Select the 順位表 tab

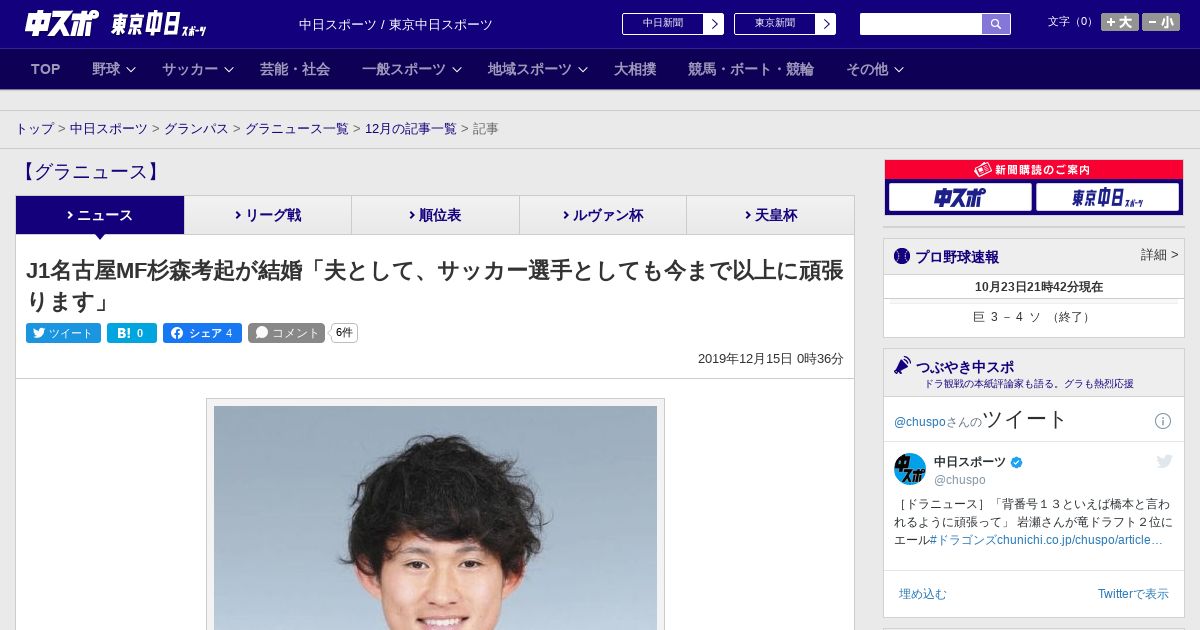point(435,215)
